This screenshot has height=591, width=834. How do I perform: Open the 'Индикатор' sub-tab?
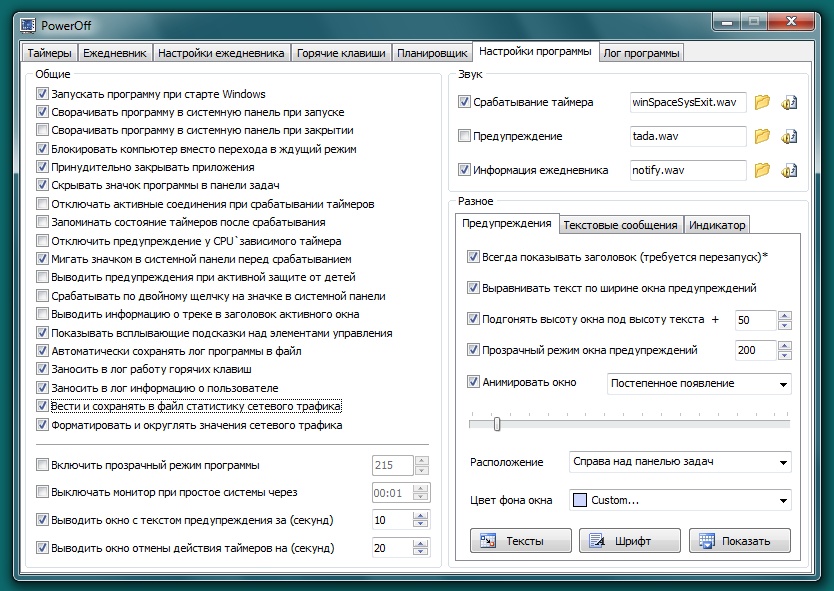(x=717, y=225)
